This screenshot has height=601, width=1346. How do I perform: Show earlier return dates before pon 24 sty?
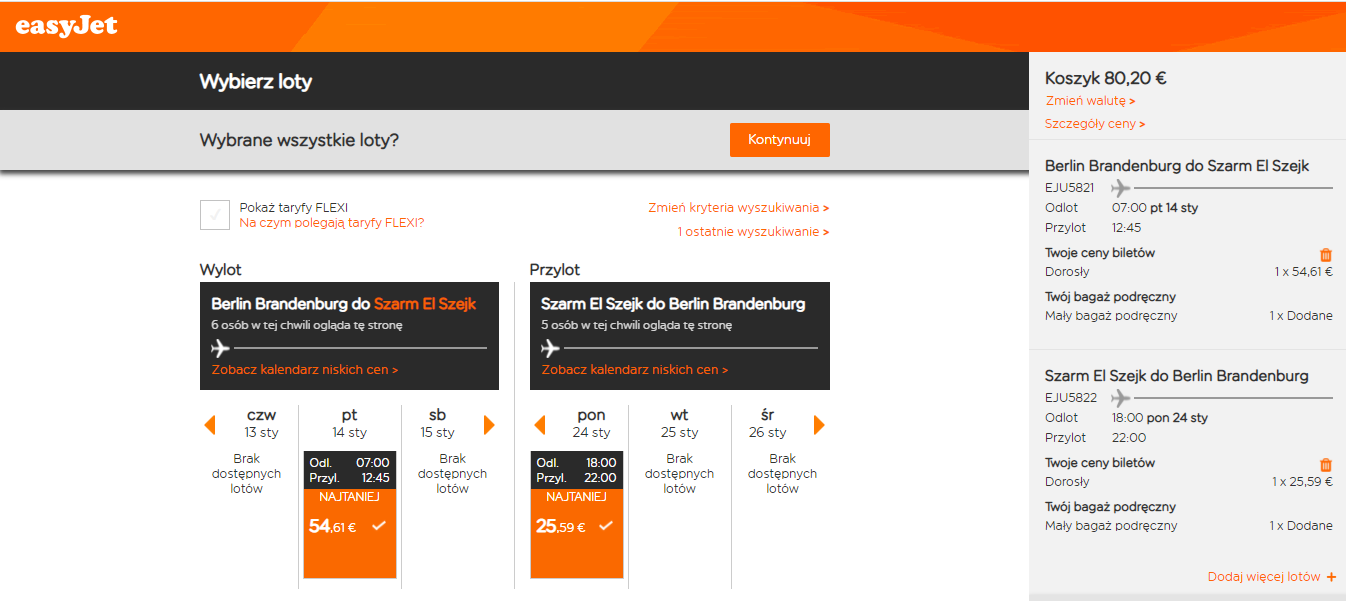click(540, 425)
